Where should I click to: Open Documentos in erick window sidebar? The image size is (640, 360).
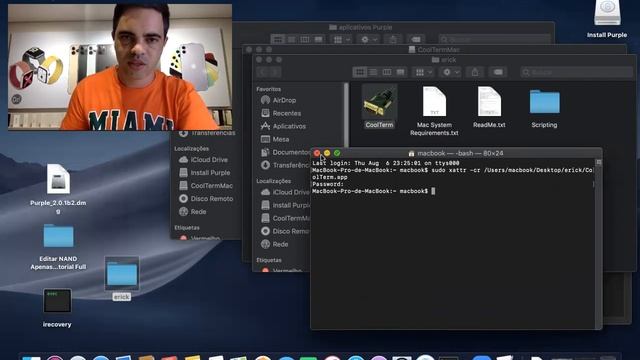(x=286, y=152)
